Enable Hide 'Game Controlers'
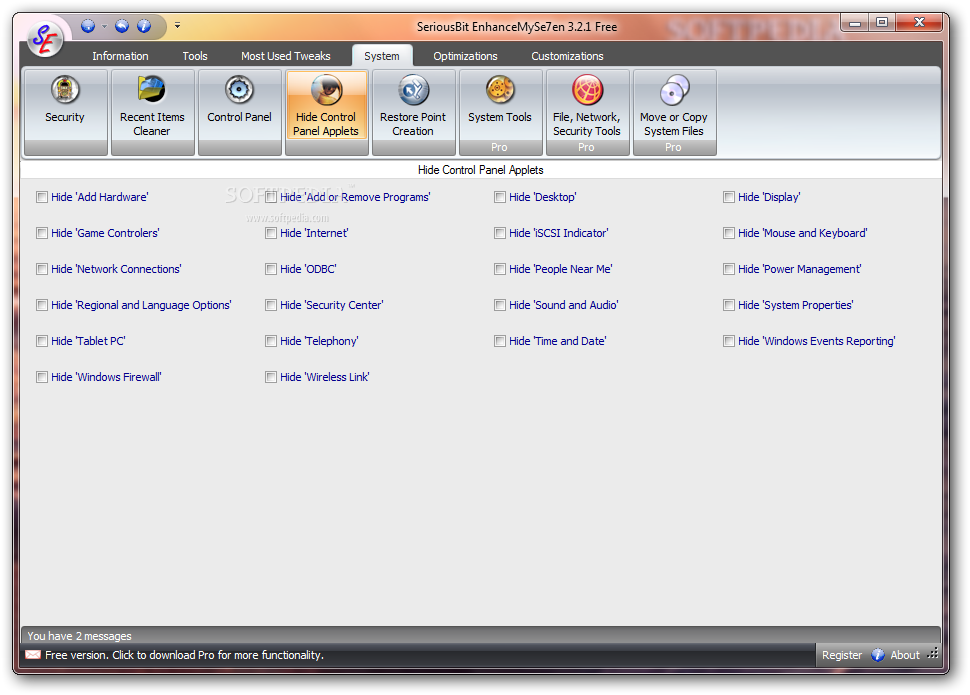Viewport: 970px width, 695px height. [42, 233]
